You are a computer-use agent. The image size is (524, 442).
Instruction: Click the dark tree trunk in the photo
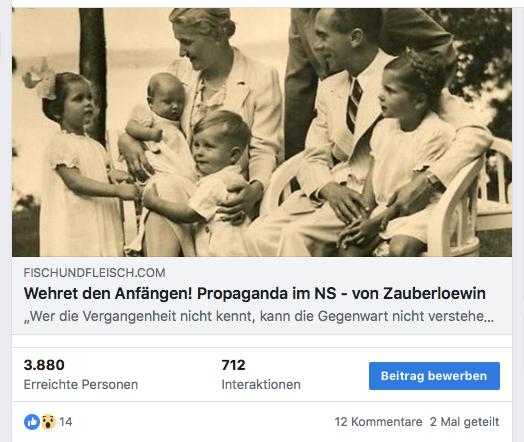click(93, 70)
